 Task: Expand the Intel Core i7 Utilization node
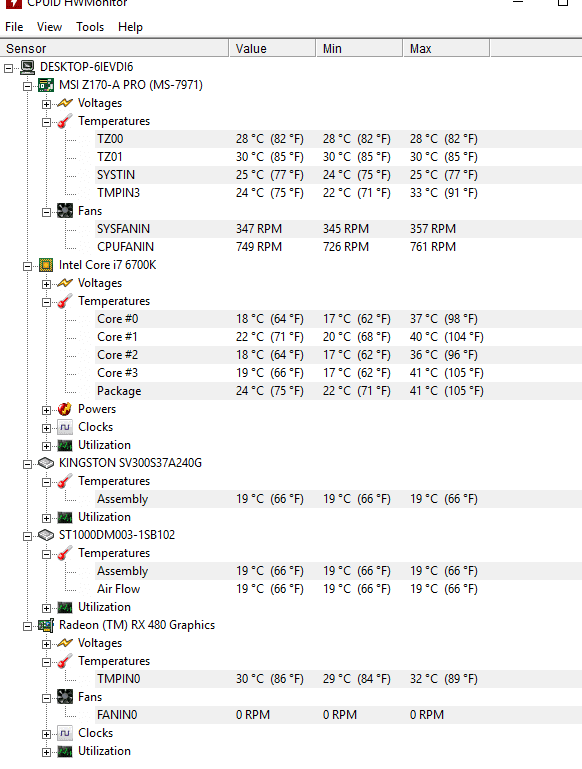46,446
